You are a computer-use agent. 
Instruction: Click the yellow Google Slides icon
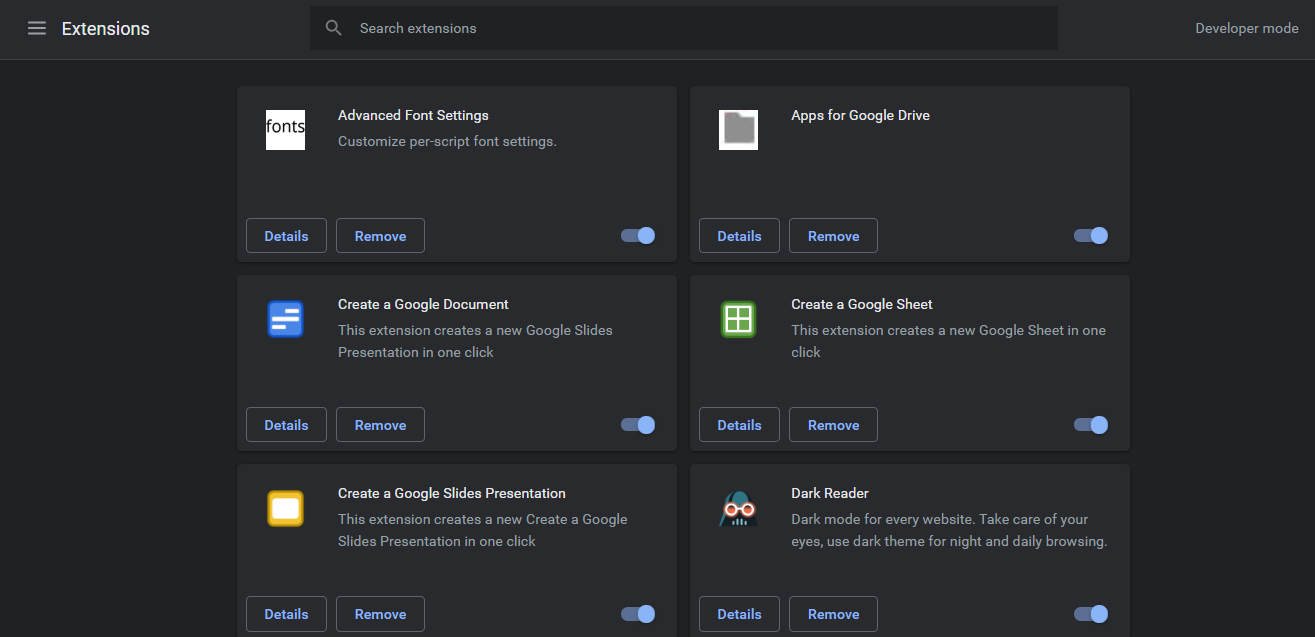click(285, 508)
